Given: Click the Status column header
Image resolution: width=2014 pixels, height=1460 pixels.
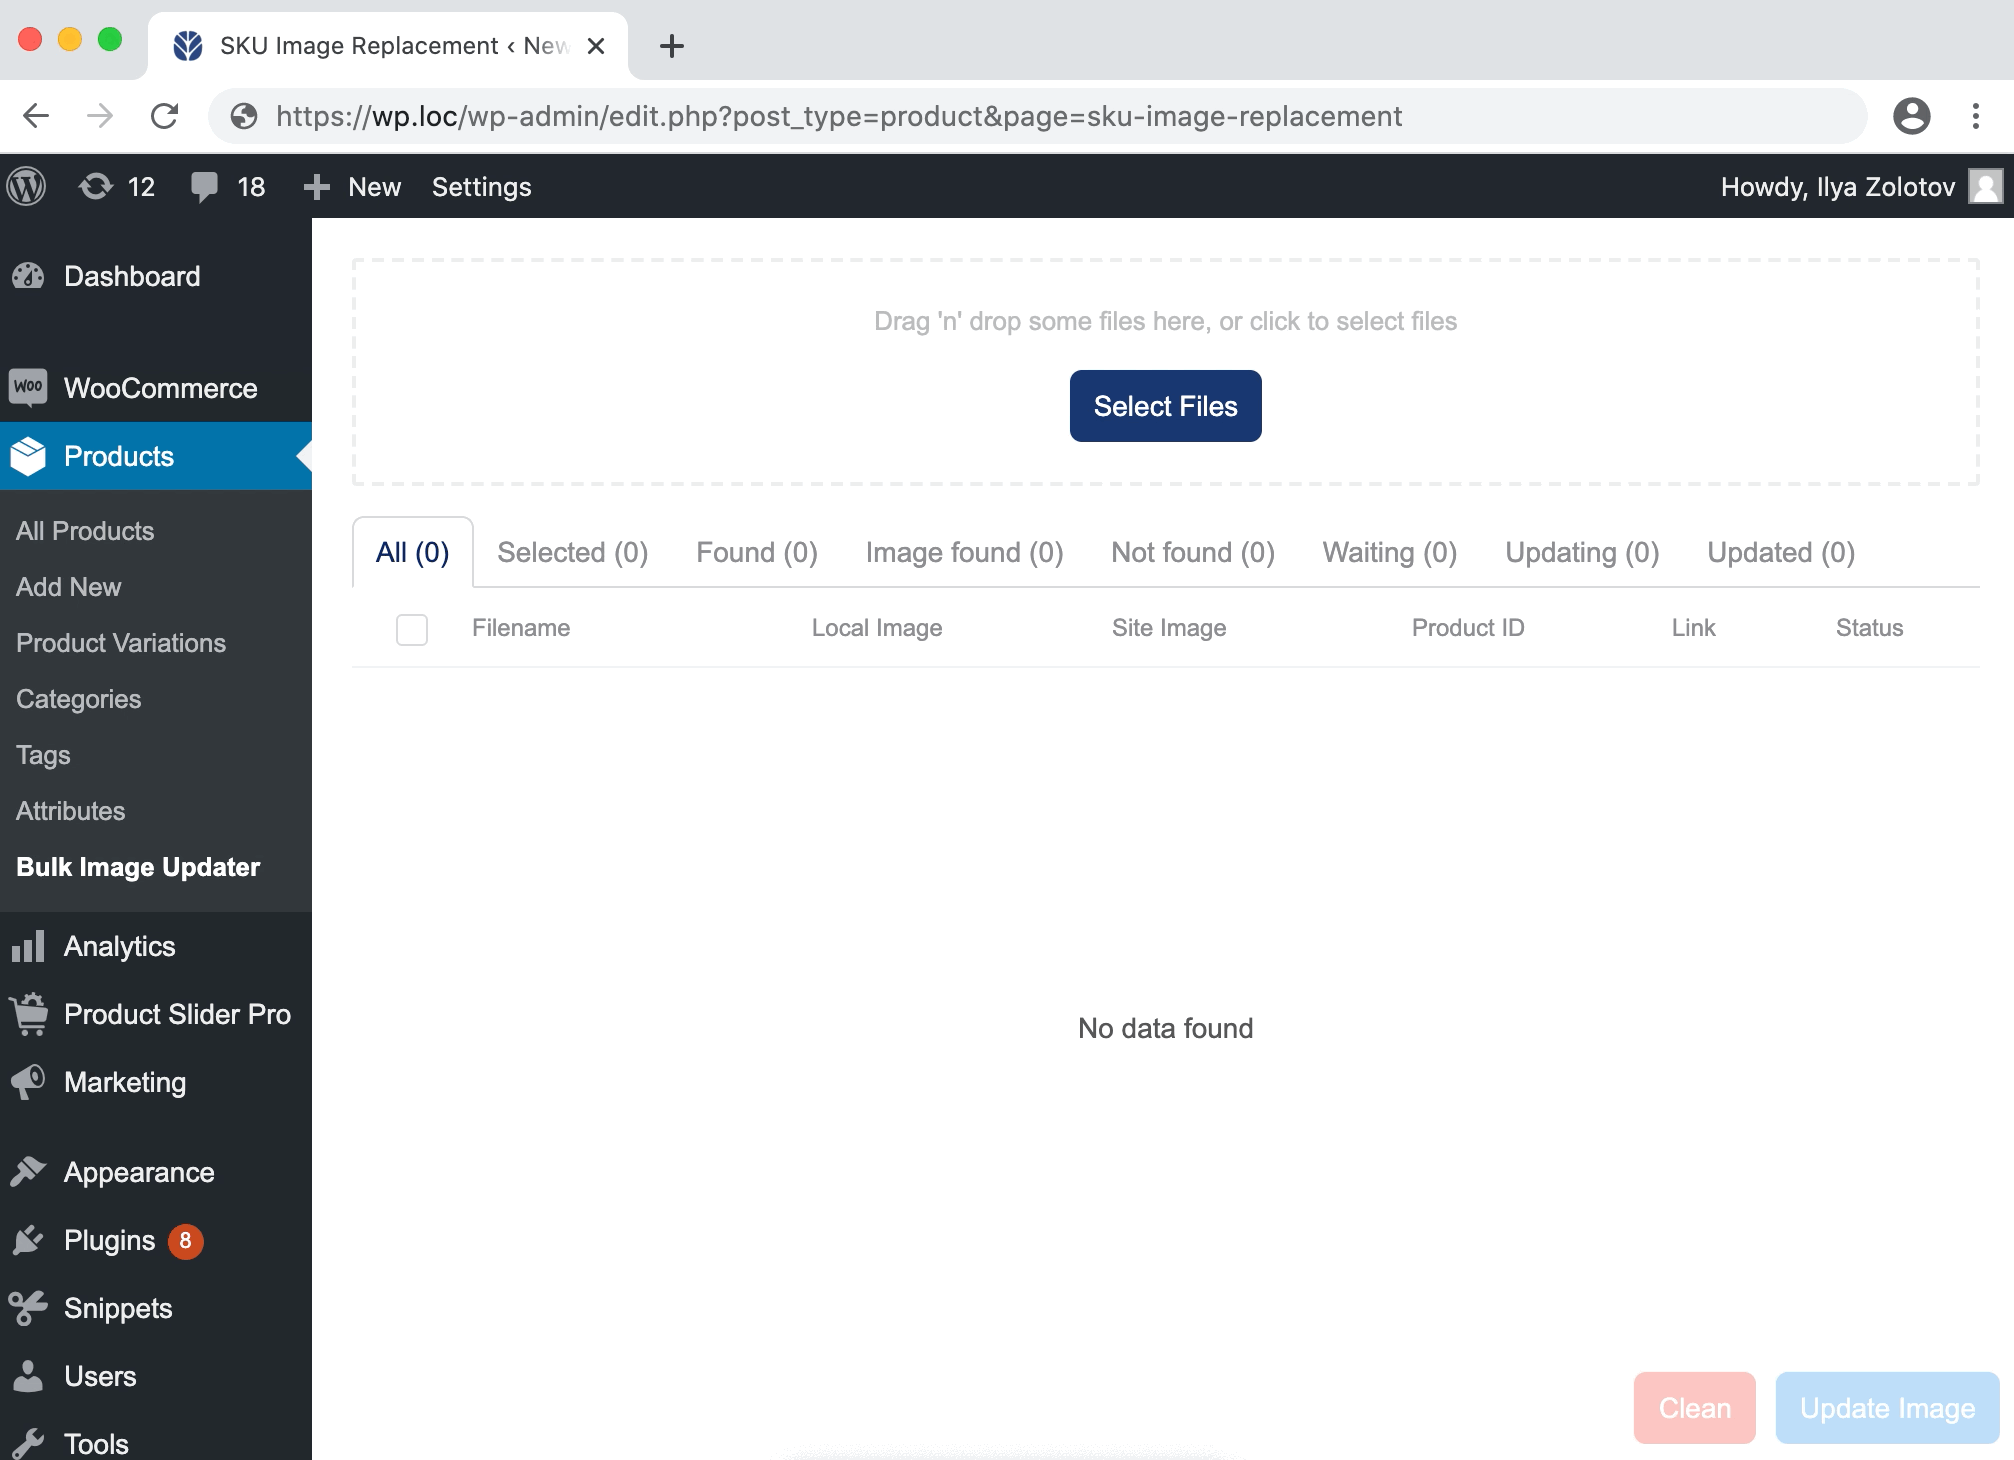Looking at the screenshot, I should pyautogui.click(x=1869, y=628).
